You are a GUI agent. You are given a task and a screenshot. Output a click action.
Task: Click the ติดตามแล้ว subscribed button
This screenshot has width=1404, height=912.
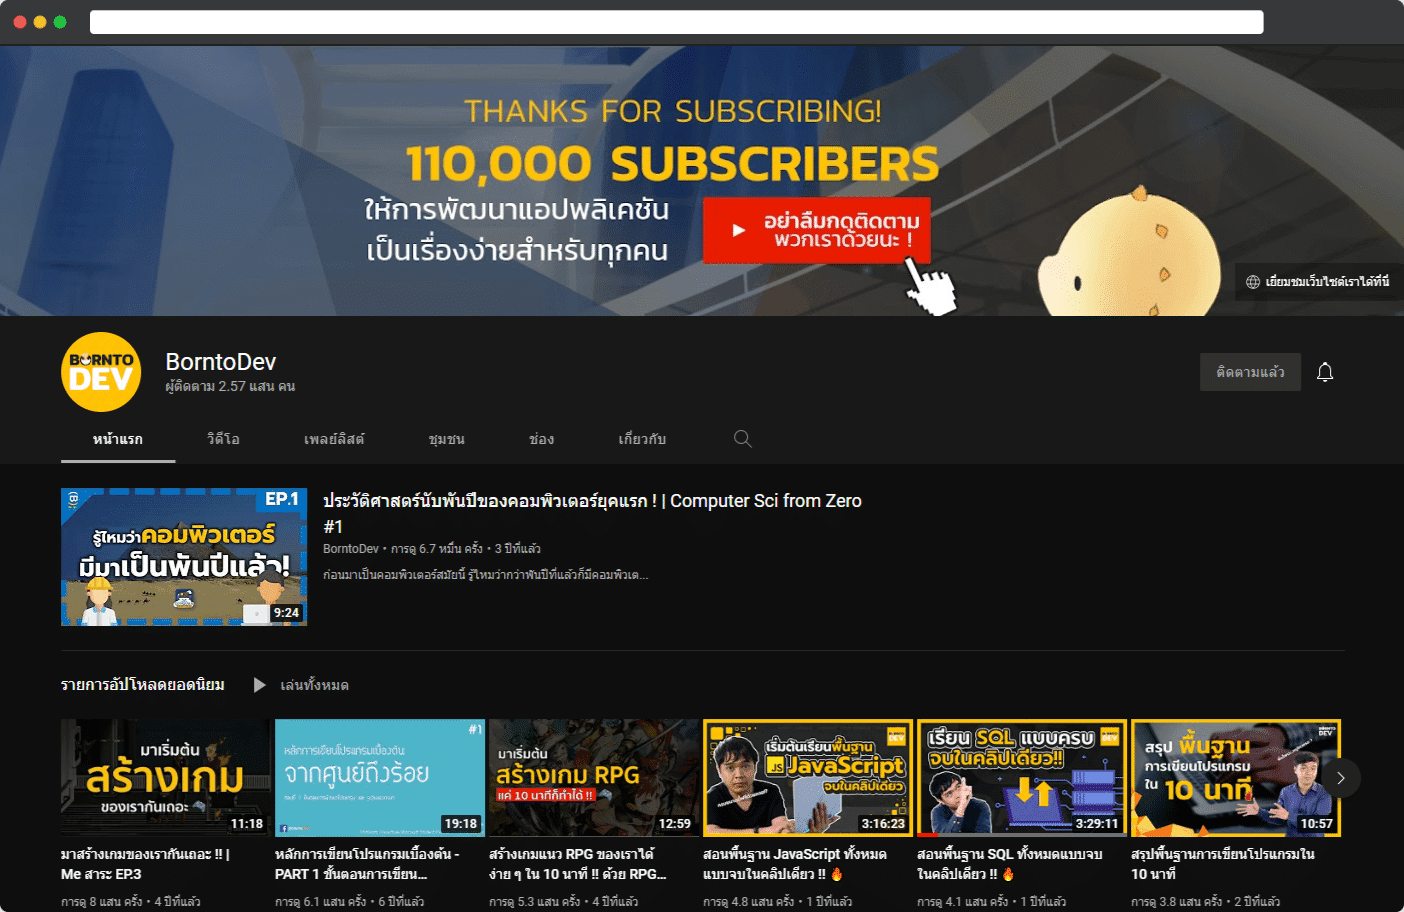point(1250,372)
